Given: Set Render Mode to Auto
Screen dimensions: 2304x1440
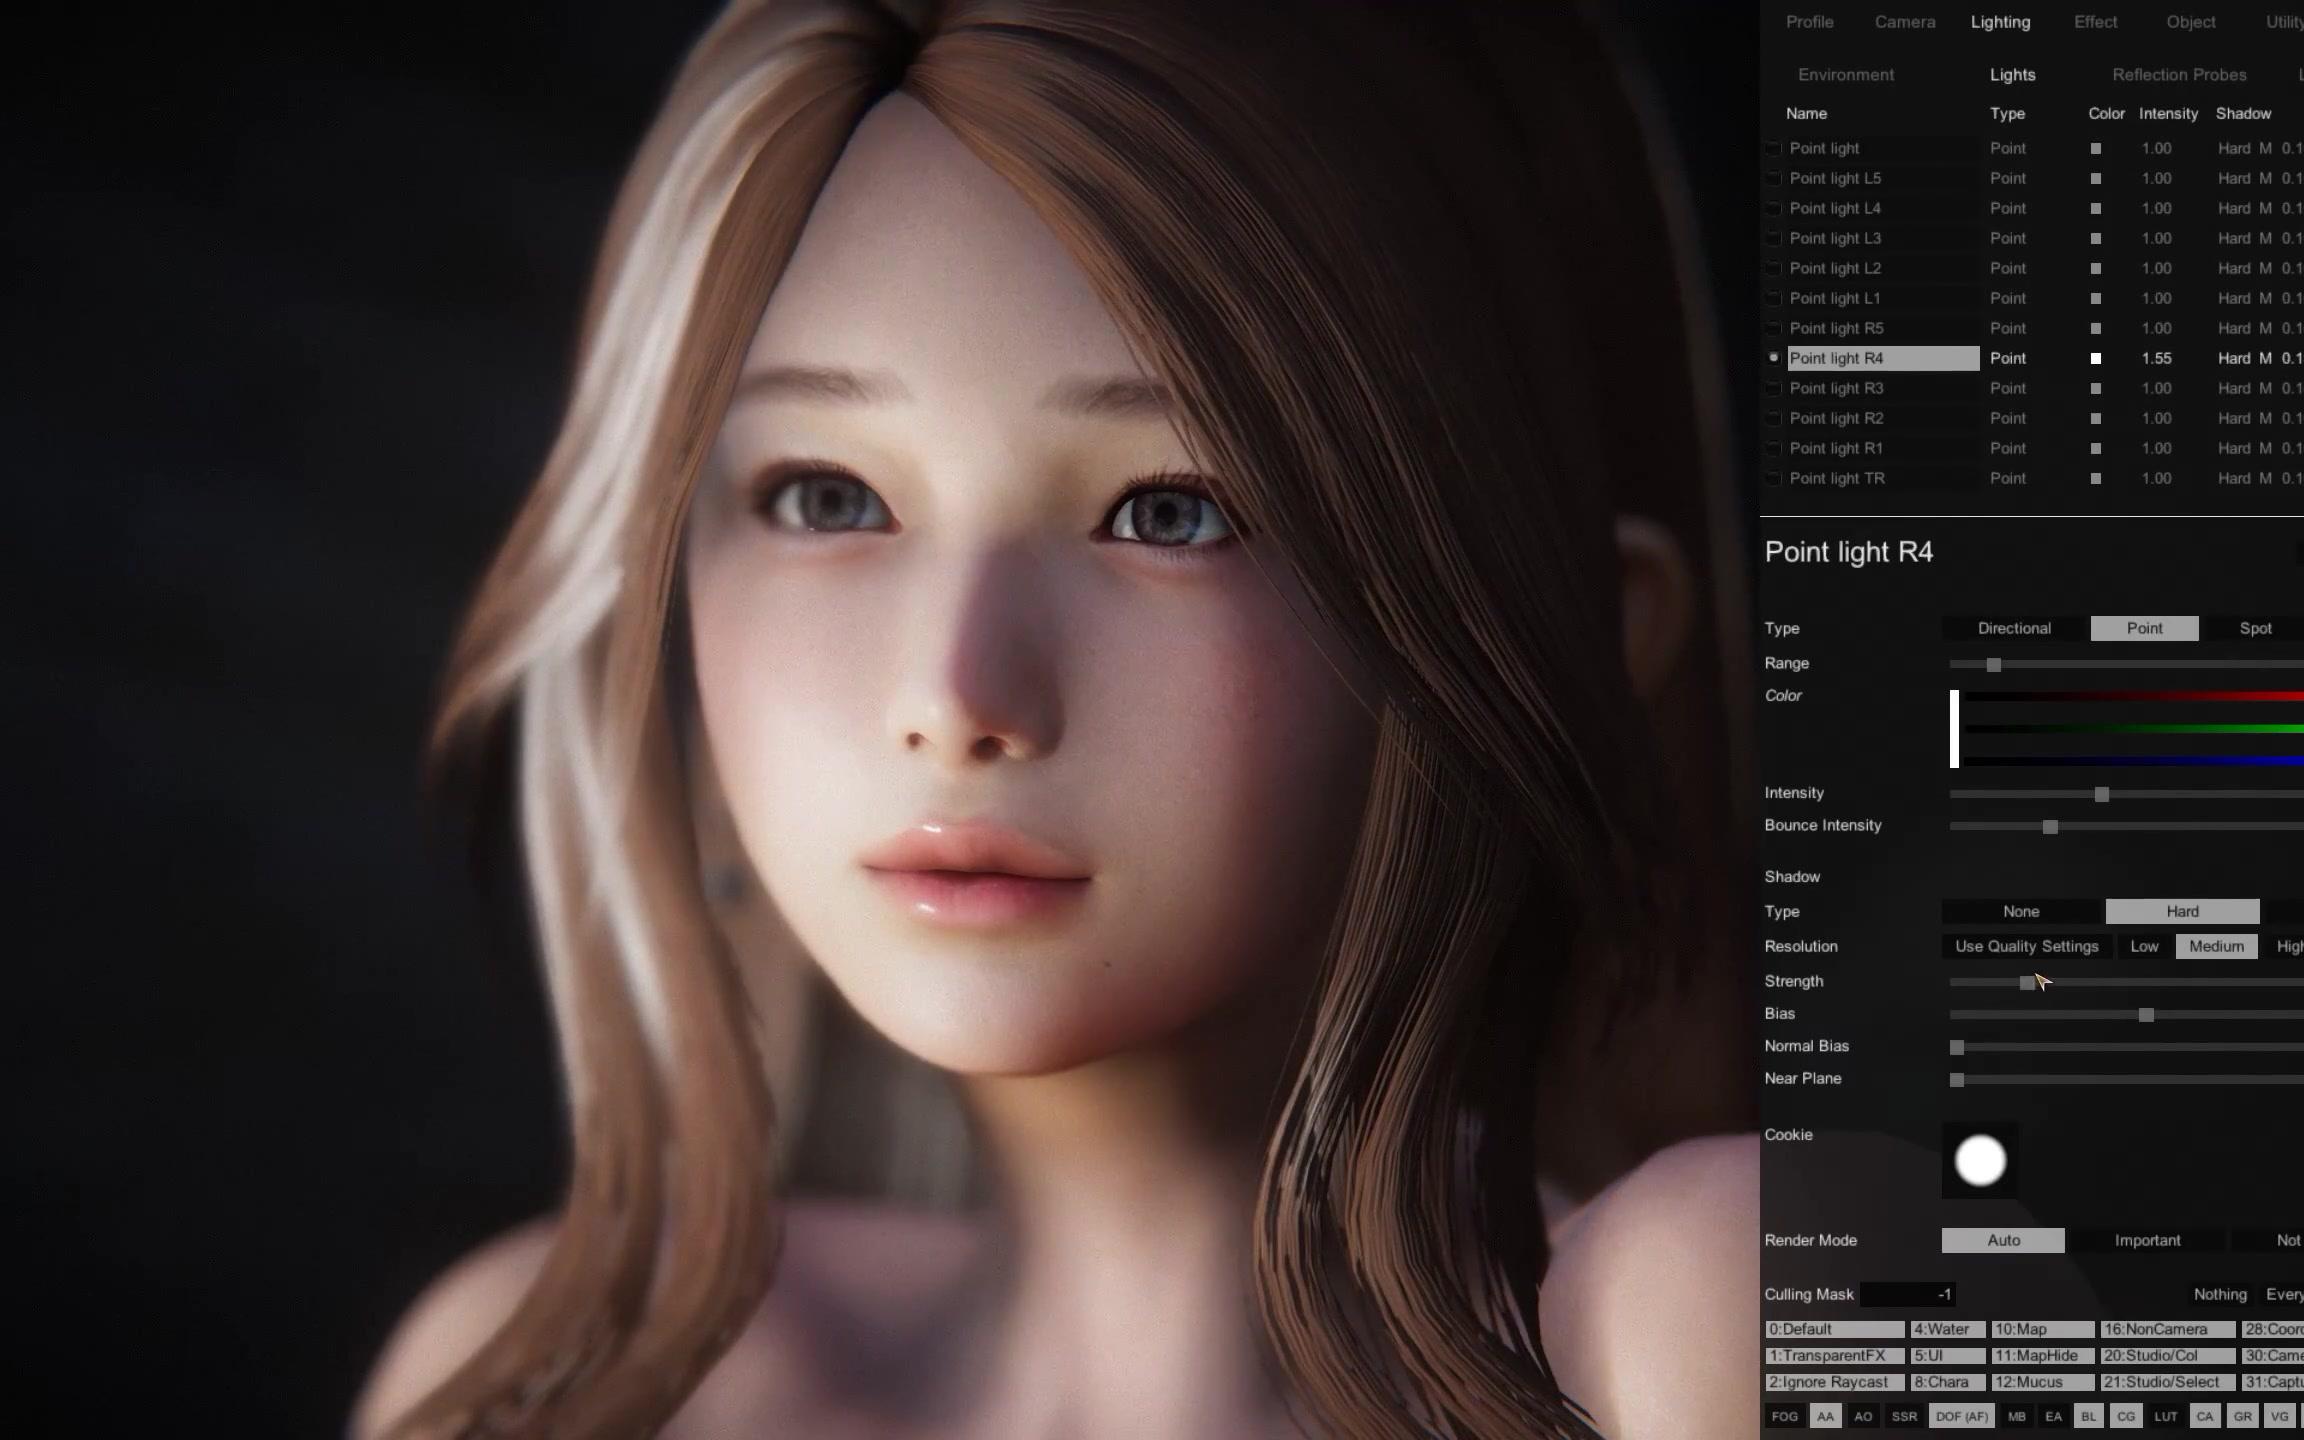Looking at the screenshot, I should [2003, 1240].
